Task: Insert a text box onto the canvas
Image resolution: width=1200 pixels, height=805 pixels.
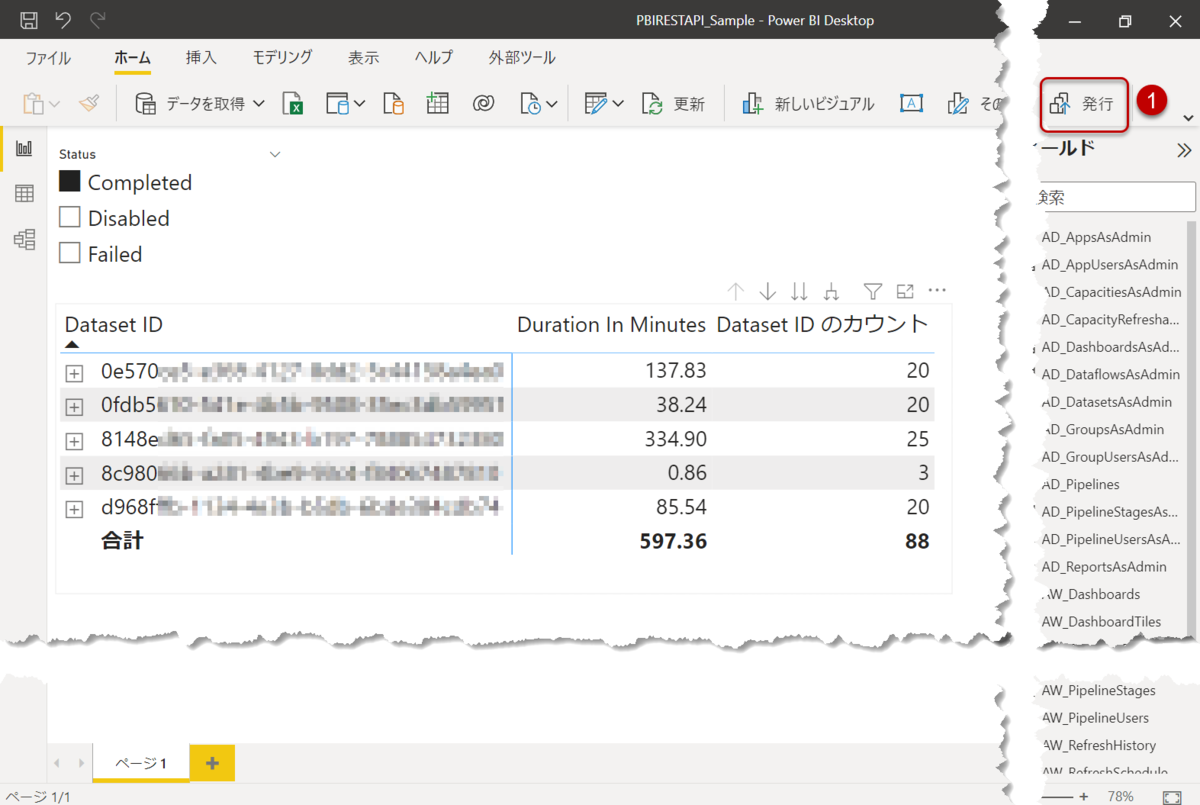Action: (x=911, y=104)
